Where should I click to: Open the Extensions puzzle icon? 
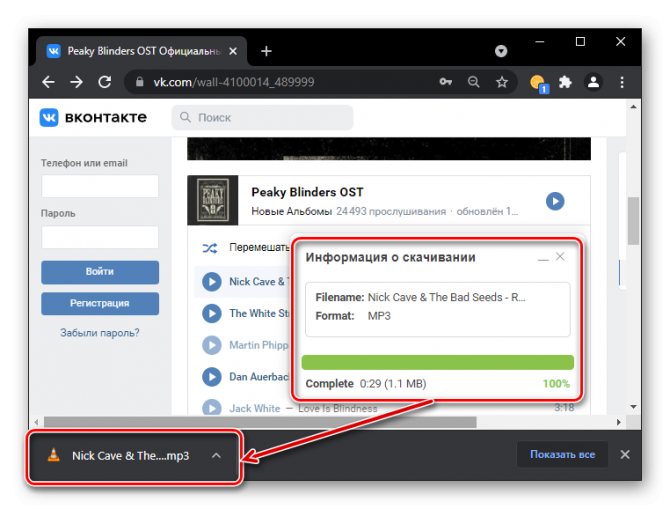click(x=565, y=82)
